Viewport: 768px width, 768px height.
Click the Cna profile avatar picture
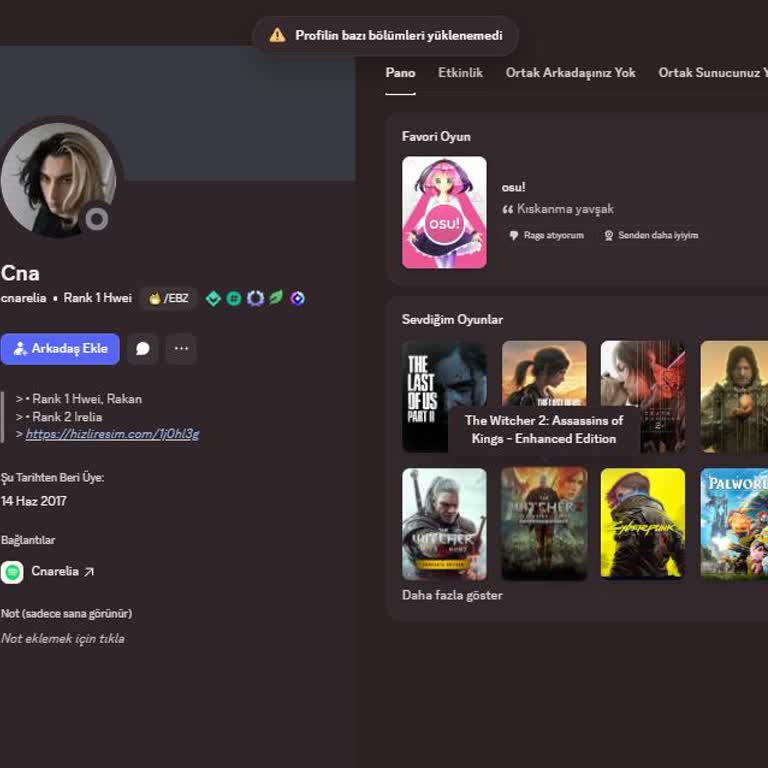tap(58, 180)
